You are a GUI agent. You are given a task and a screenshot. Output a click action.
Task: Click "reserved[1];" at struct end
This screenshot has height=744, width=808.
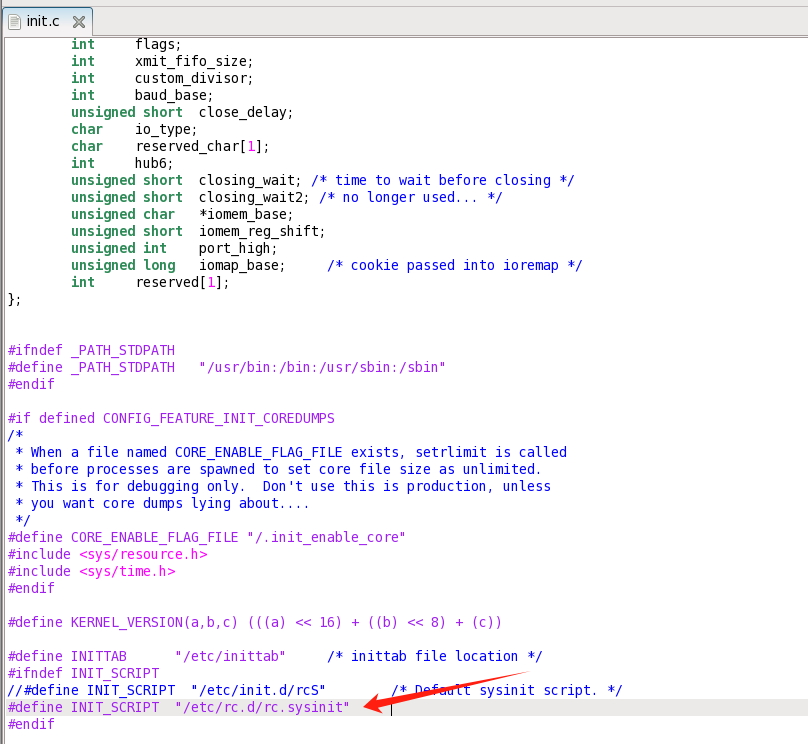point(182,282)
